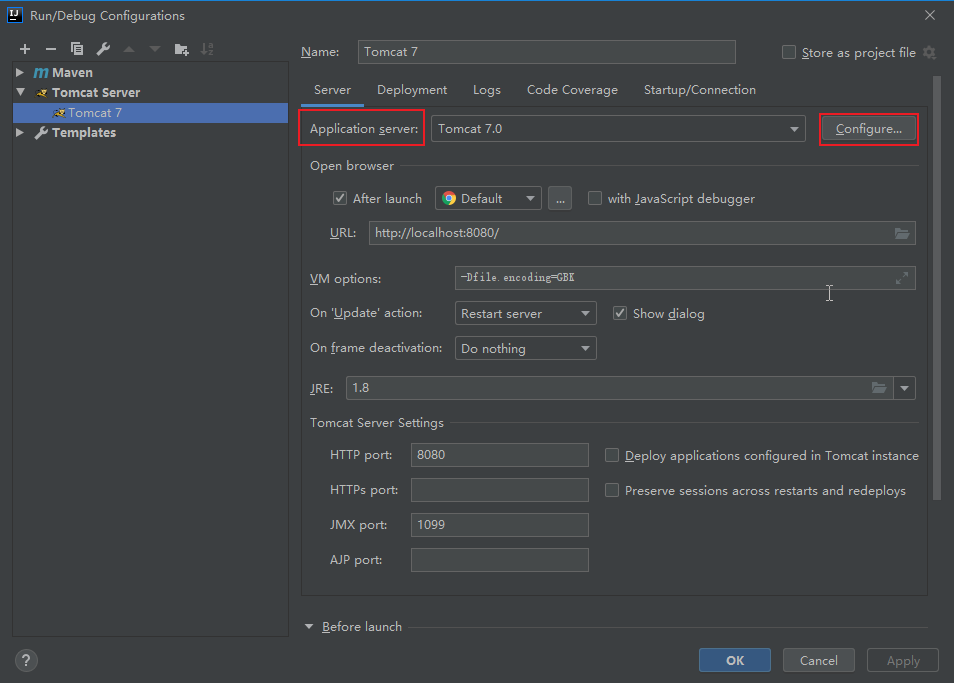
Task: Click the sort configurations icon
Action: (x=207, y=49)
